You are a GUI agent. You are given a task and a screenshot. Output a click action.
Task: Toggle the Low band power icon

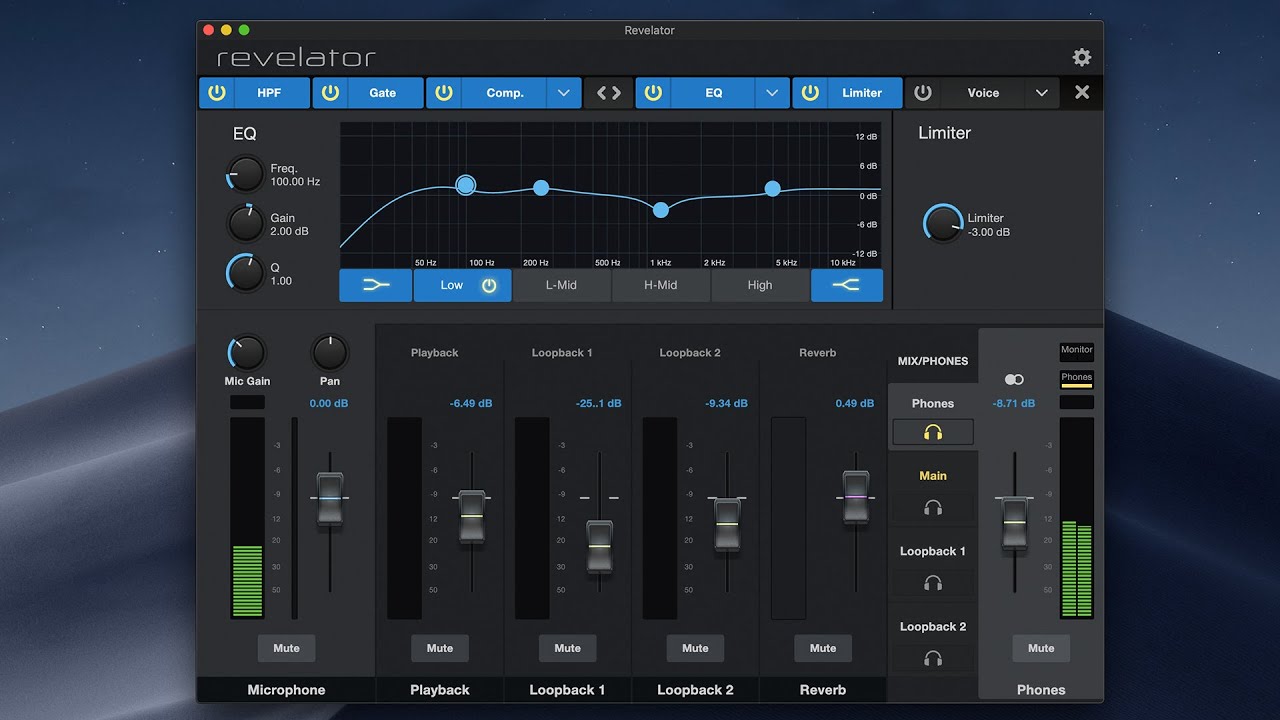489,285
